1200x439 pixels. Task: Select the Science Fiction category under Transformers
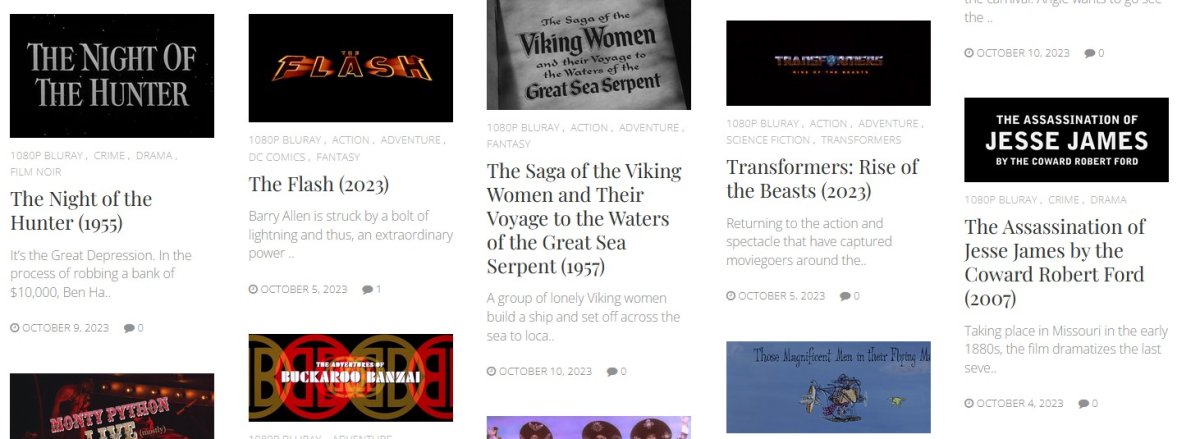click(768, 140)
